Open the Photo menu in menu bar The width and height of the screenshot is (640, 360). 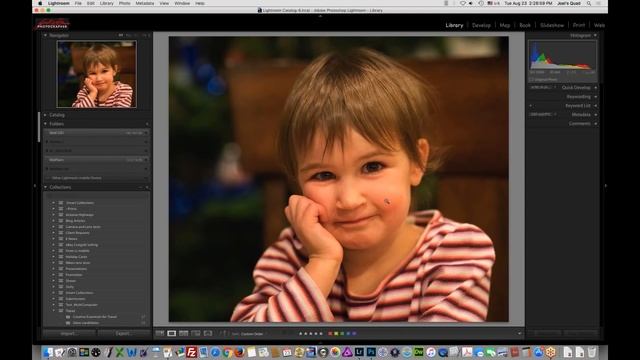tap(124, 3)
